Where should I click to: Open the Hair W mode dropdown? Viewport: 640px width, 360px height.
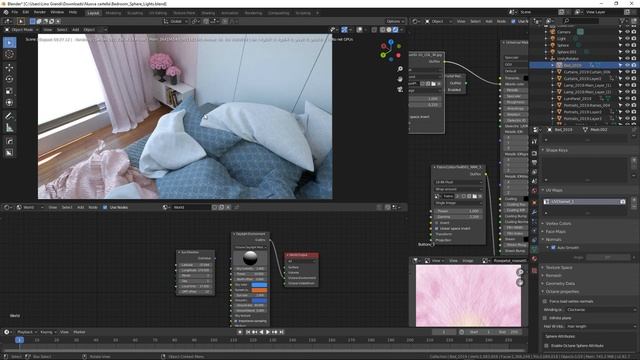pos(601,326)
